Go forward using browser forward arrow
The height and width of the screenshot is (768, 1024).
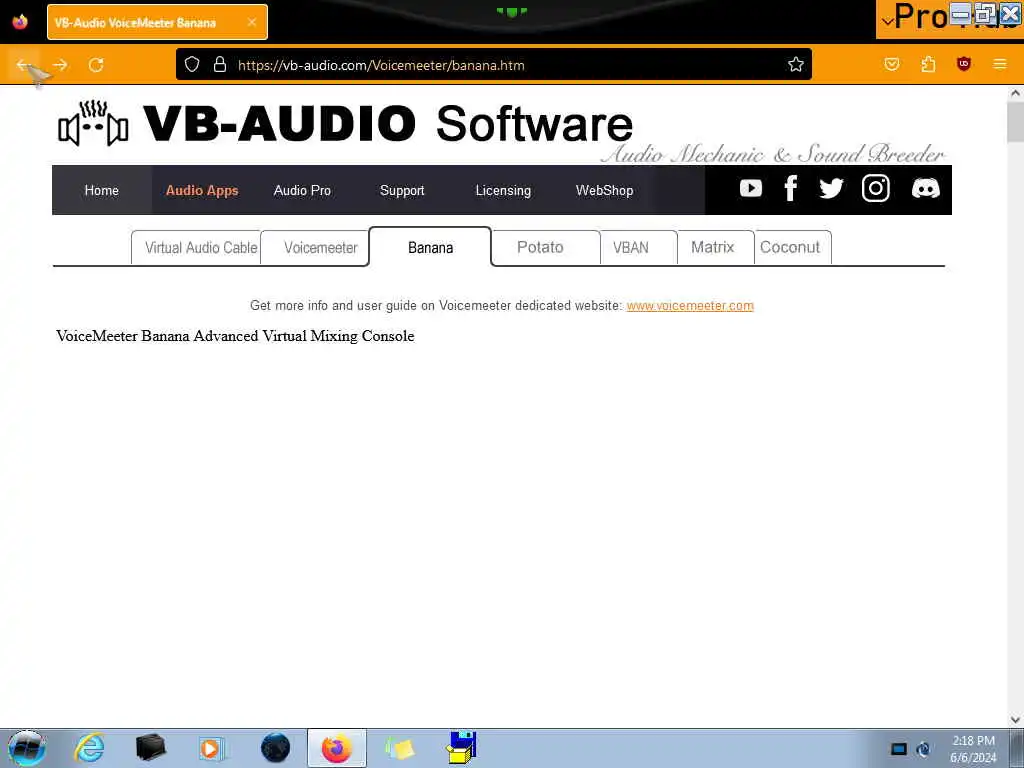(x=60, y=65)
